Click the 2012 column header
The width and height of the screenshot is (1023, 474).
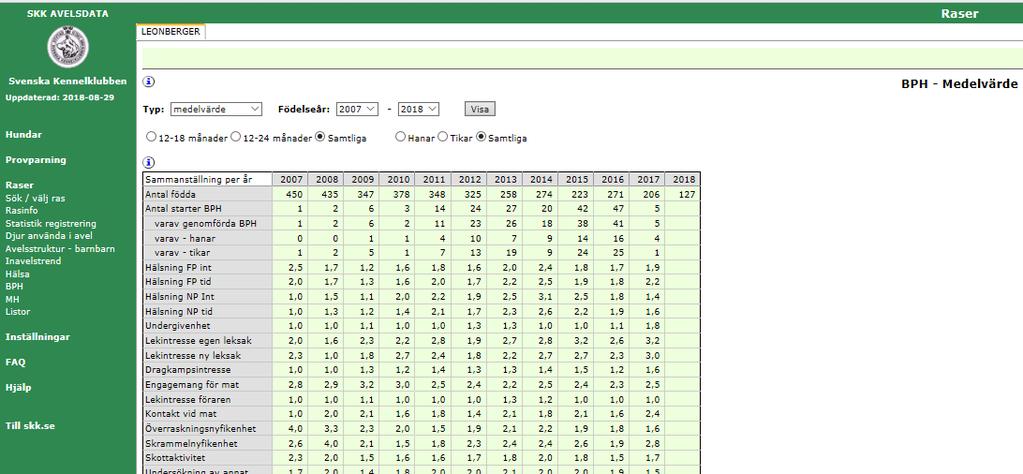[x=469, y=179]
